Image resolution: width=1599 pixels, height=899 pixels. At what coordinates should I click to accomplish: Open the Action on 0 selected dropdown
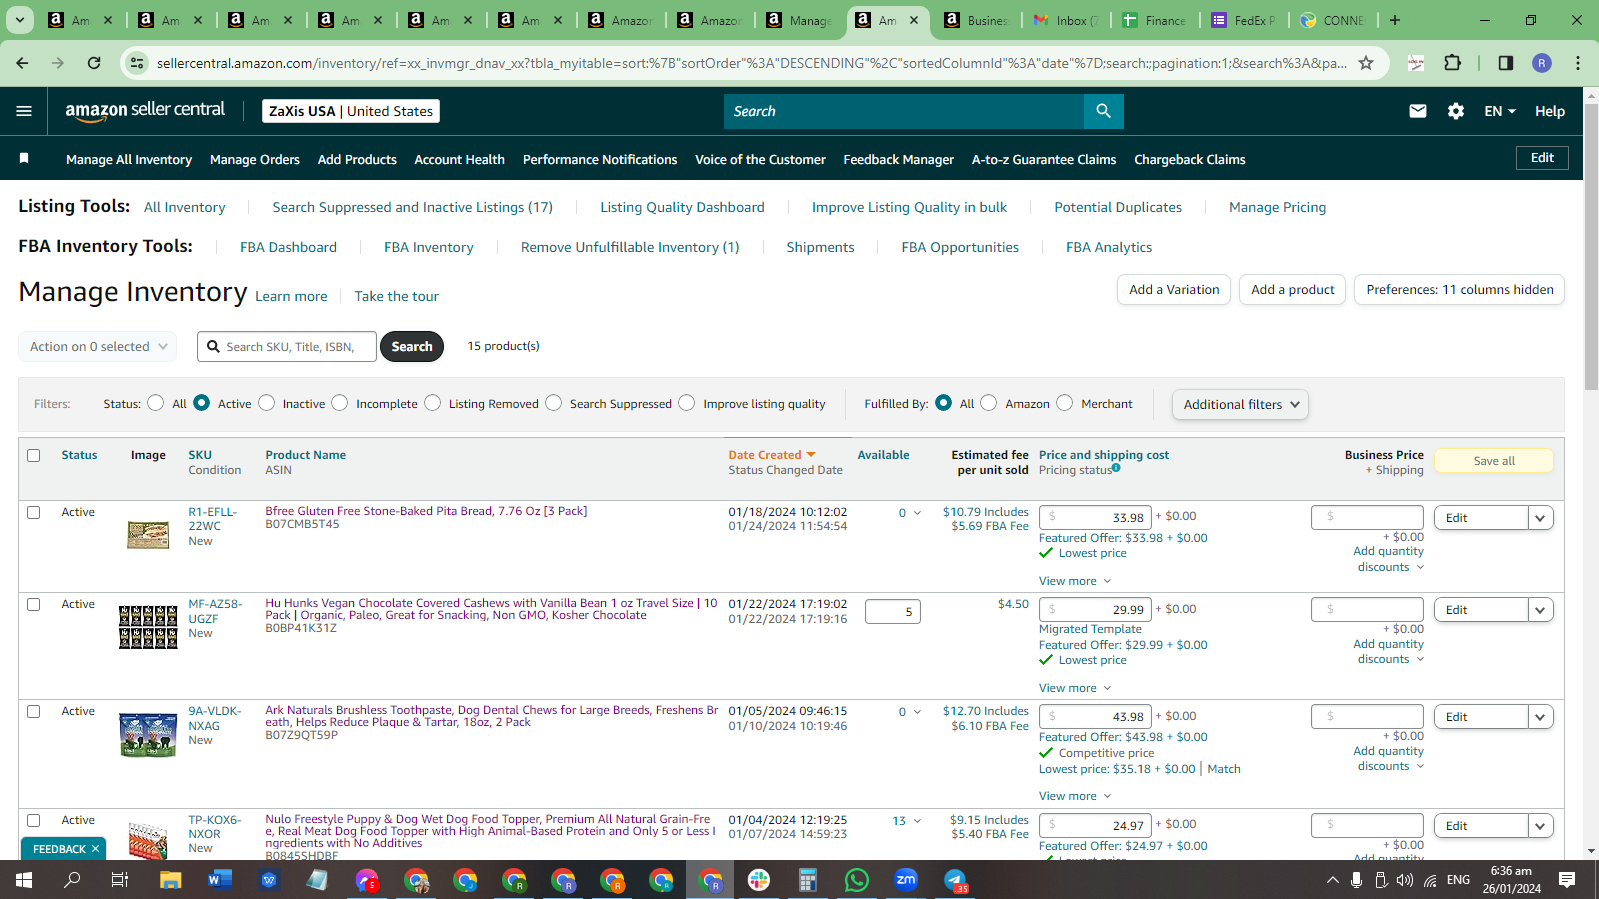pyautogui.click(x=98, y=347)
